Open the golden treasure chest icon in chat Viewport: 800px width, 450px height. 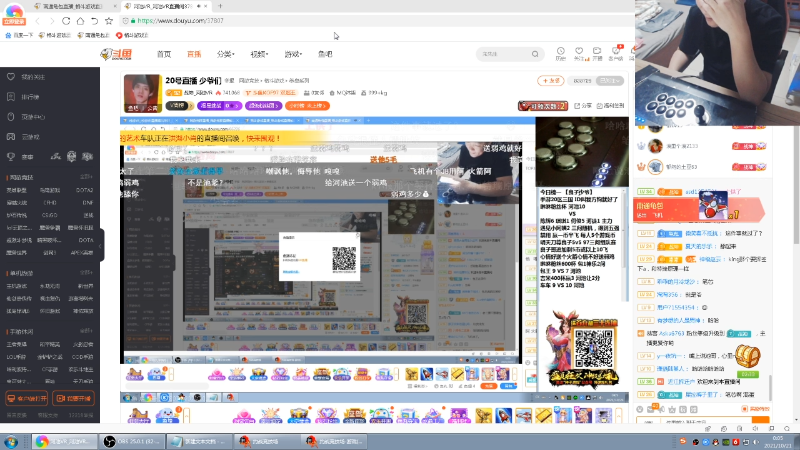(747, 356)
